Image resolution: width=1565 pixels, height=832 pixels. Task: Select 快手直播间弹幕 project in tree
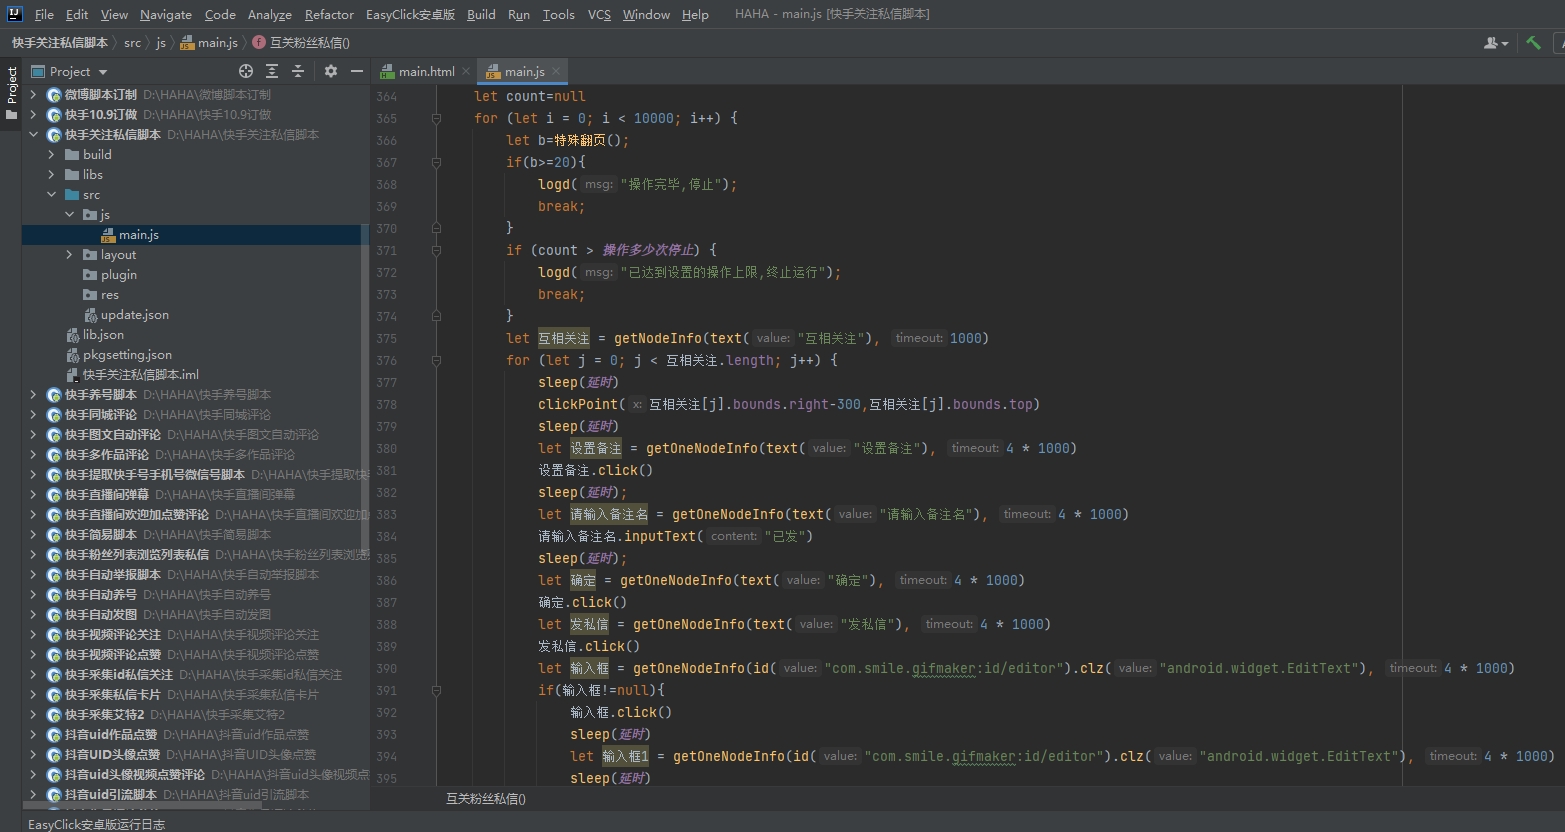107,494
